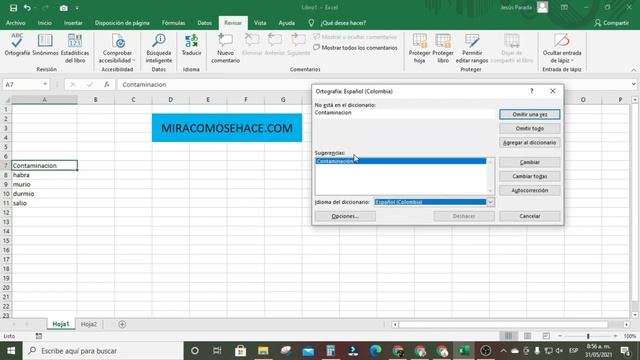Click the Cambiar button
640x360 pixels.
pyautogui.click(x=530, y=162)
